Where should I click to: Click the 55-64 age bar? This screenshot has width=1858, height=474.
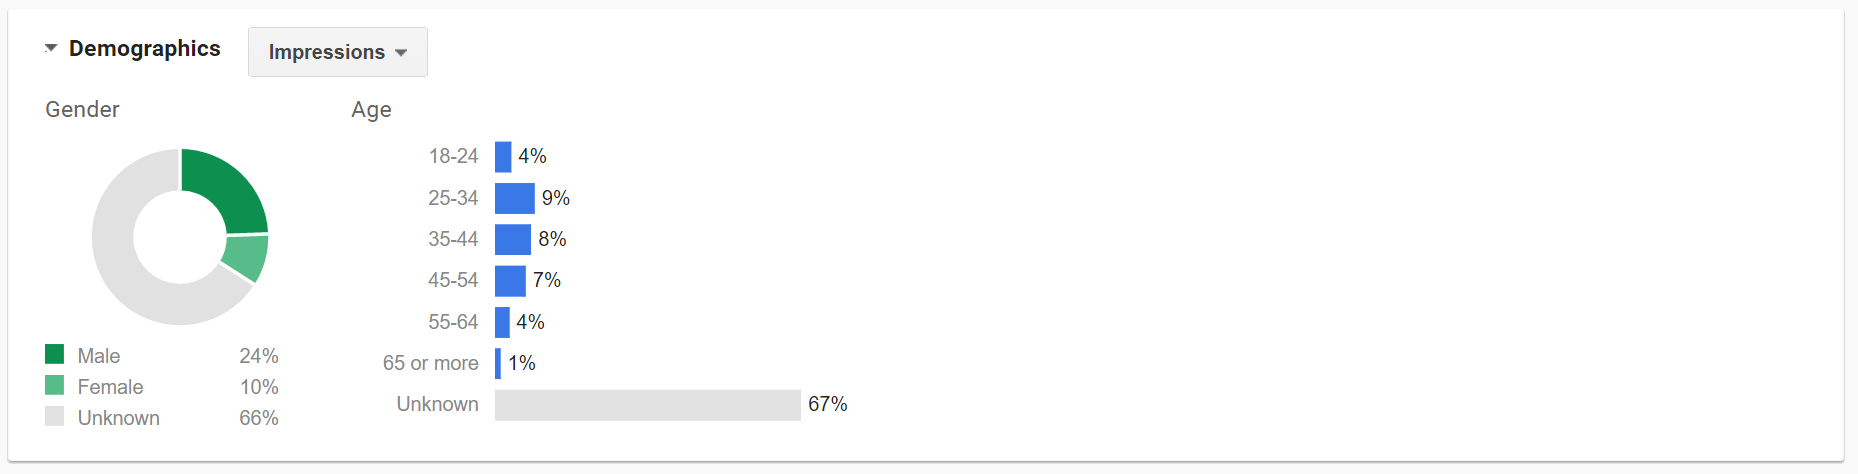coord(502,322)
